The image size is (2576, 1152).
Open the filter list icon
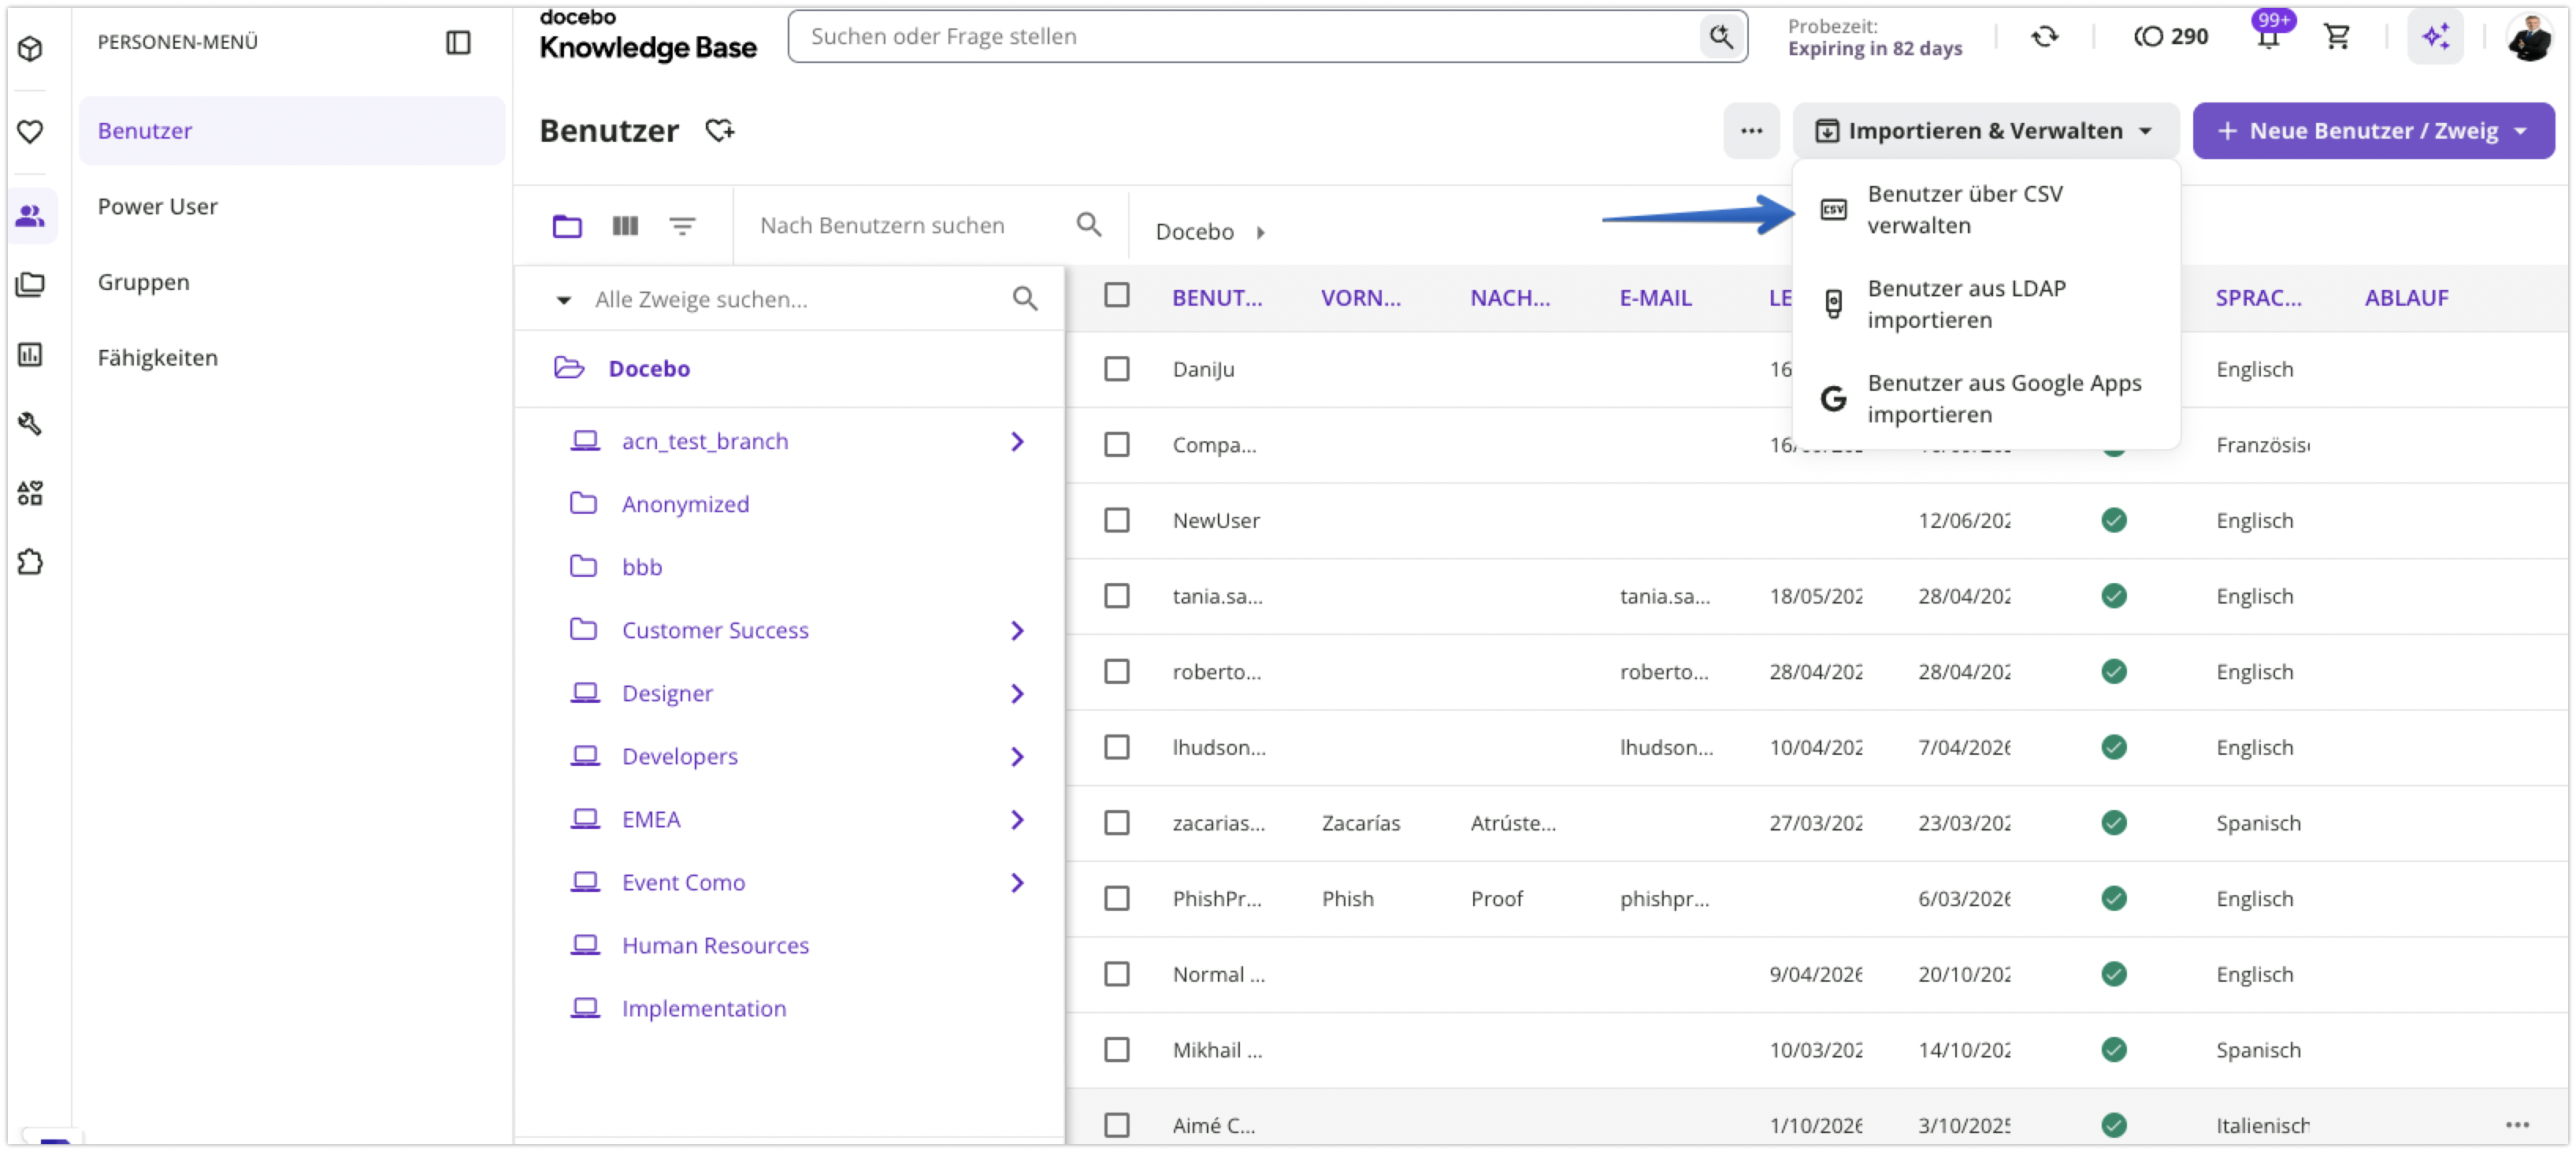click(682, 226)
